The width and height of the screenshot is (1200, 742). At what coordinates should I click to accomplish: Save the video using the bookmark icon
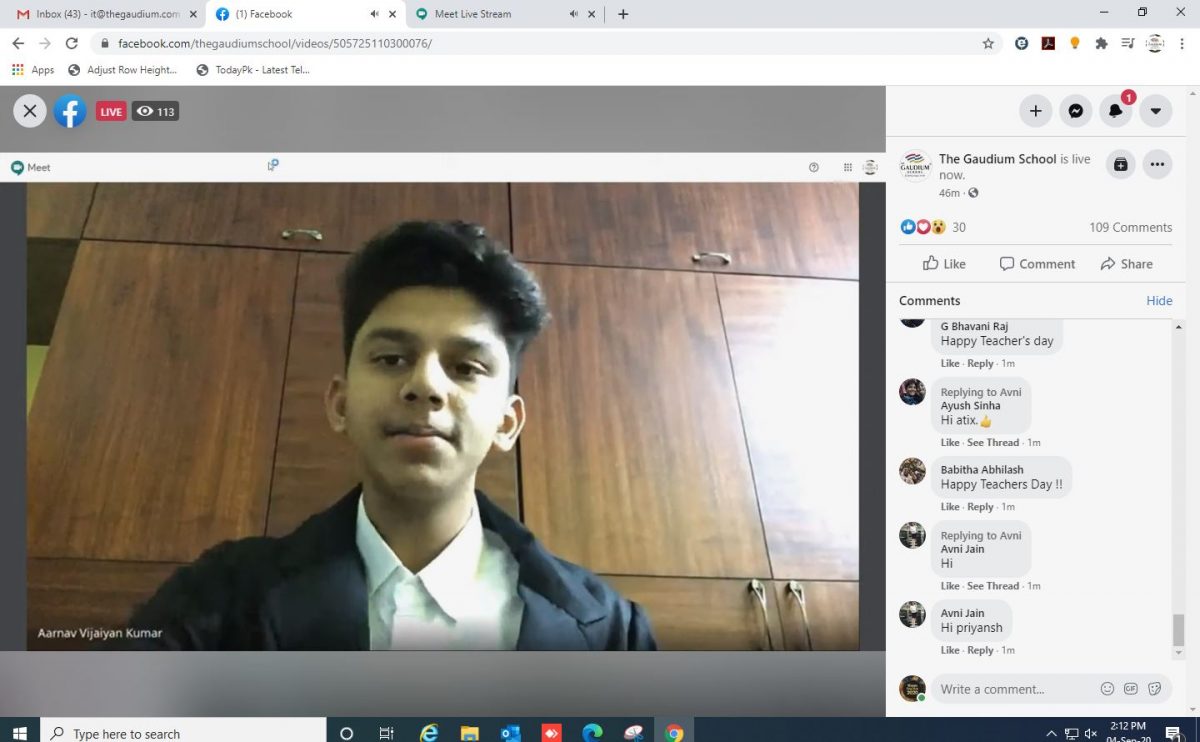(1121, 164)
